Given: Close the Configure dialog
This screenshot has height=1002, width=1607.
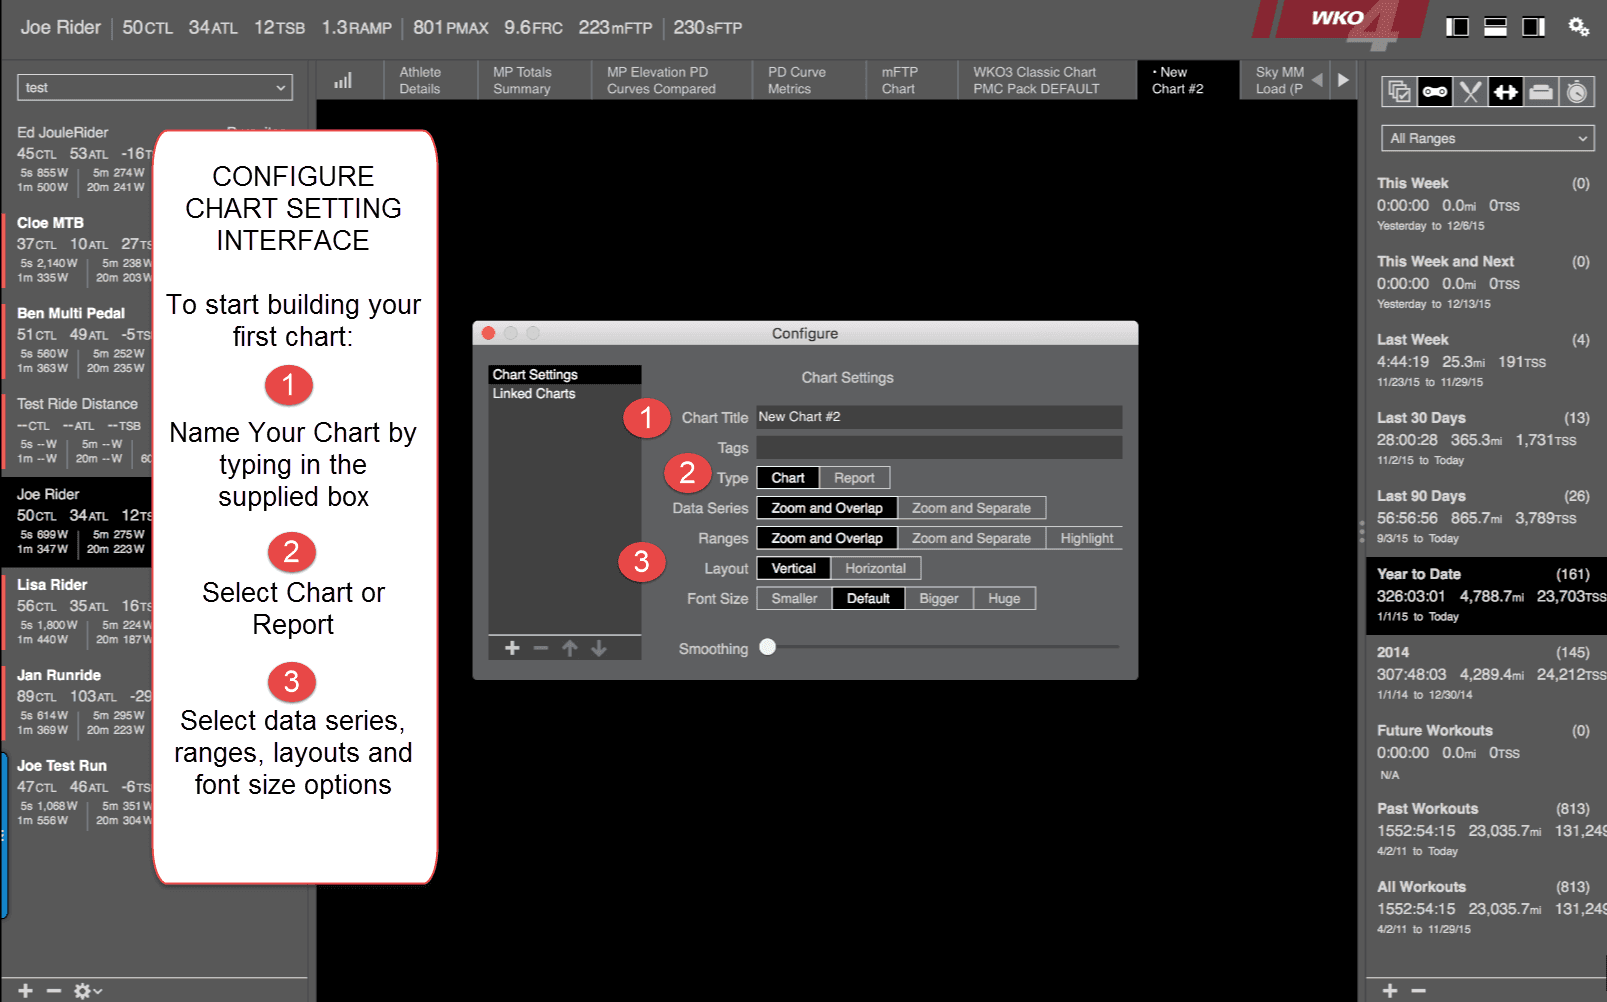Looking at the screenshot, I should click(x=488, y=333).
